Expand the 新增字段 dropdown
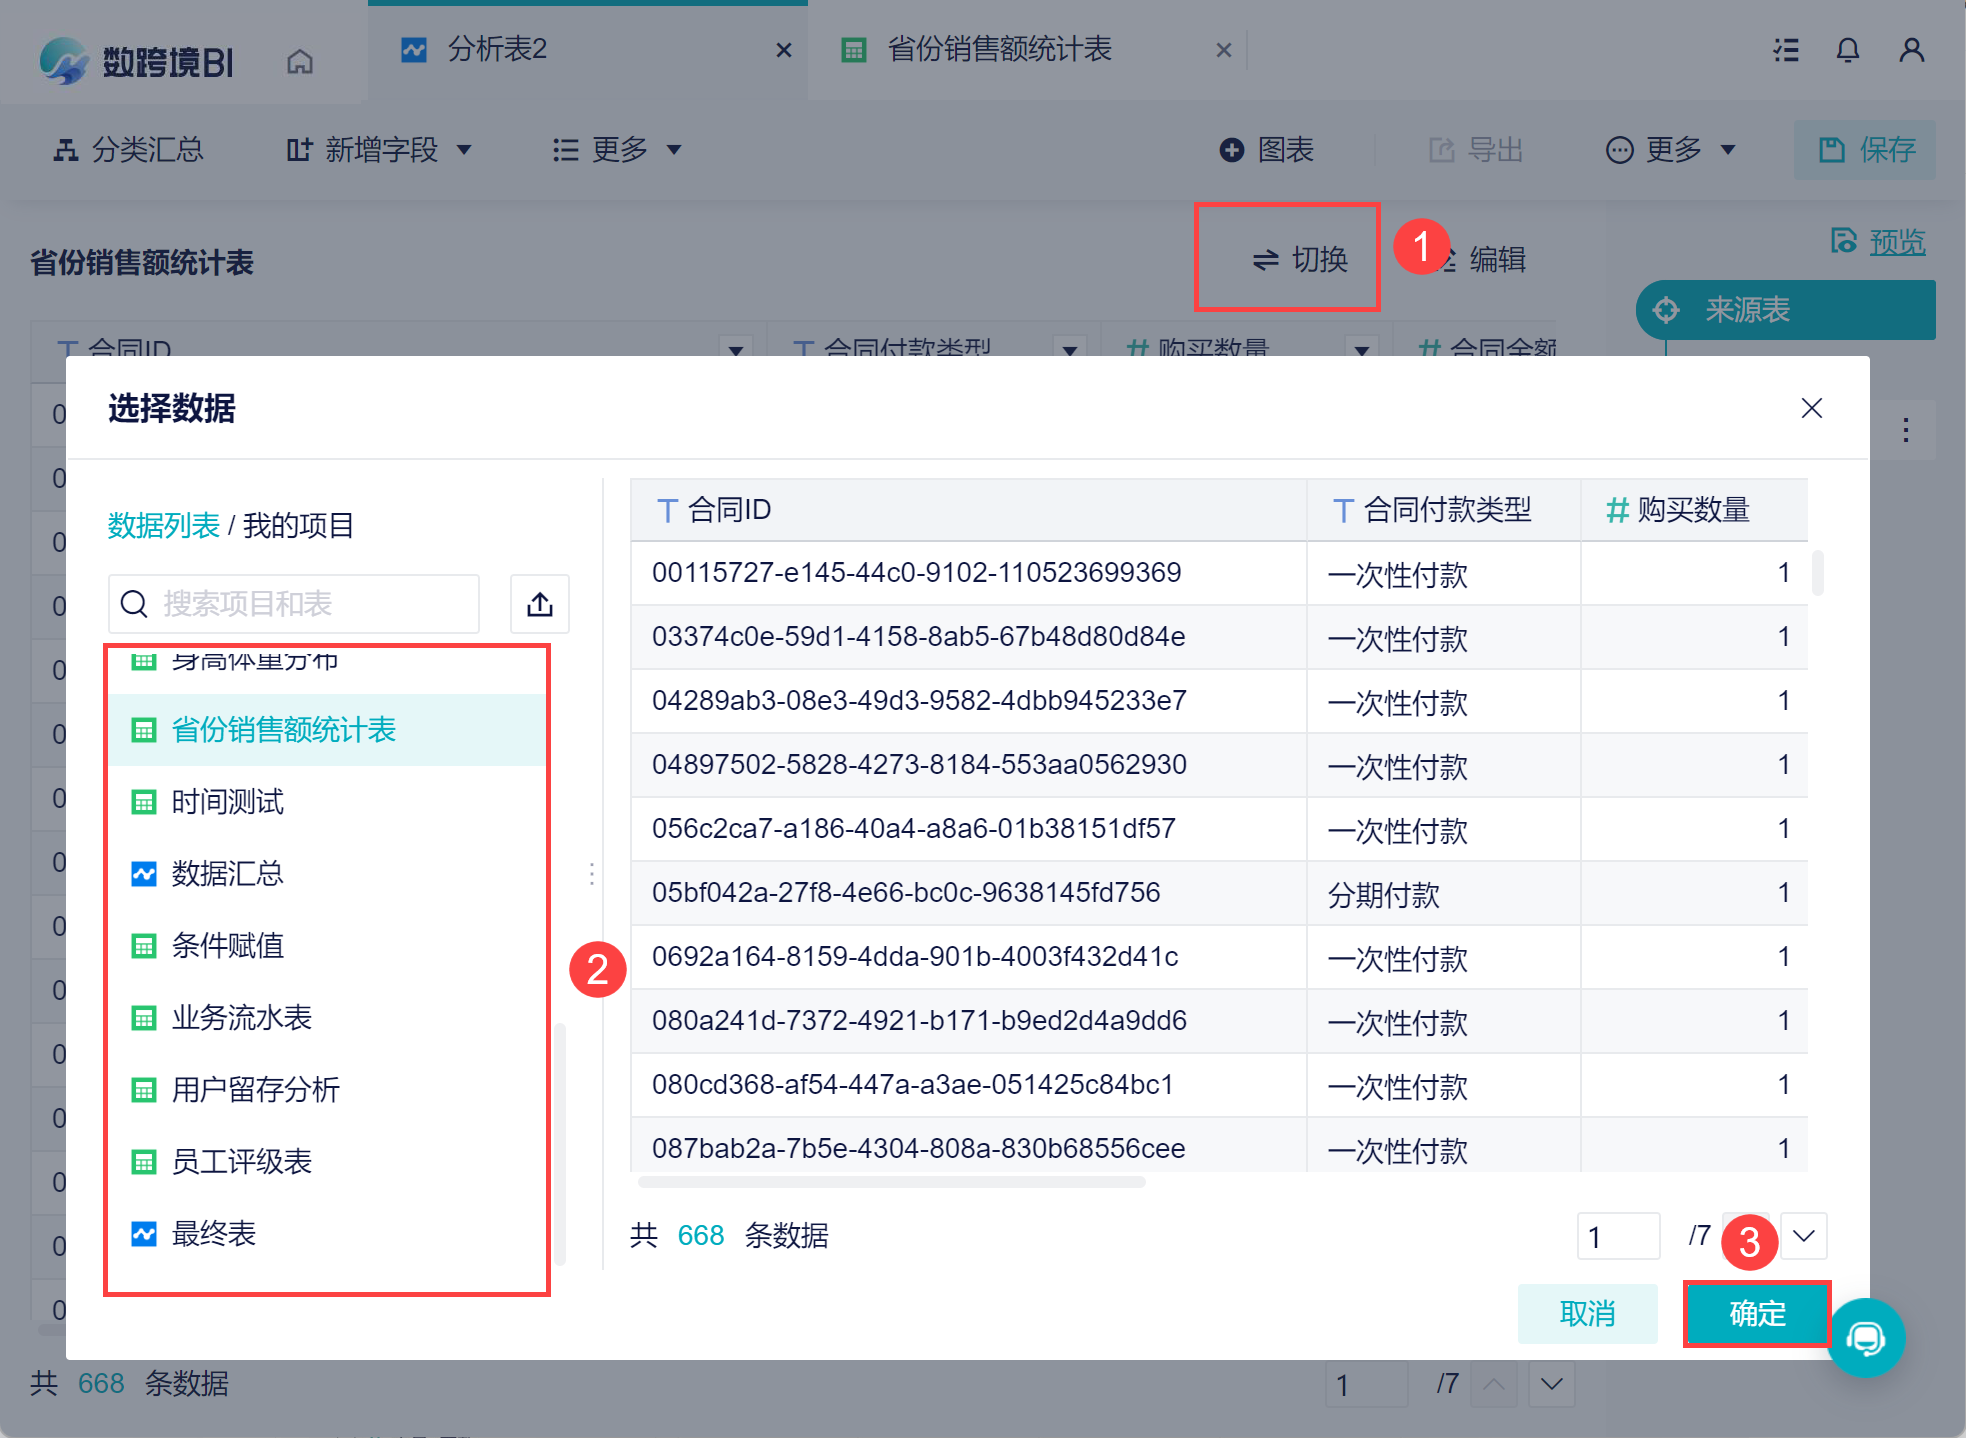The height and width of the screenshot is (1438, 1966). [380, 150]
